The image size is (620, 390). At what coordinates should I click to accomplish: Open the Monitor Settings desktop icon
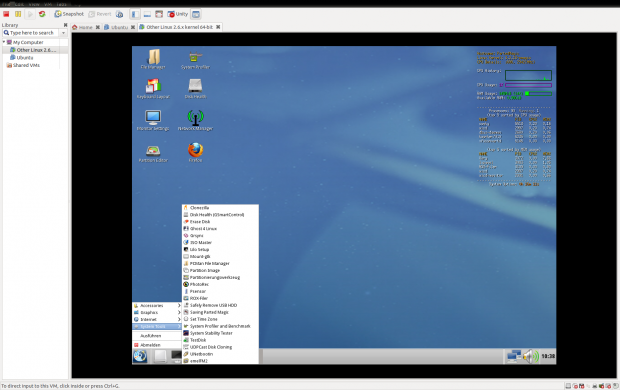[153, 121]
